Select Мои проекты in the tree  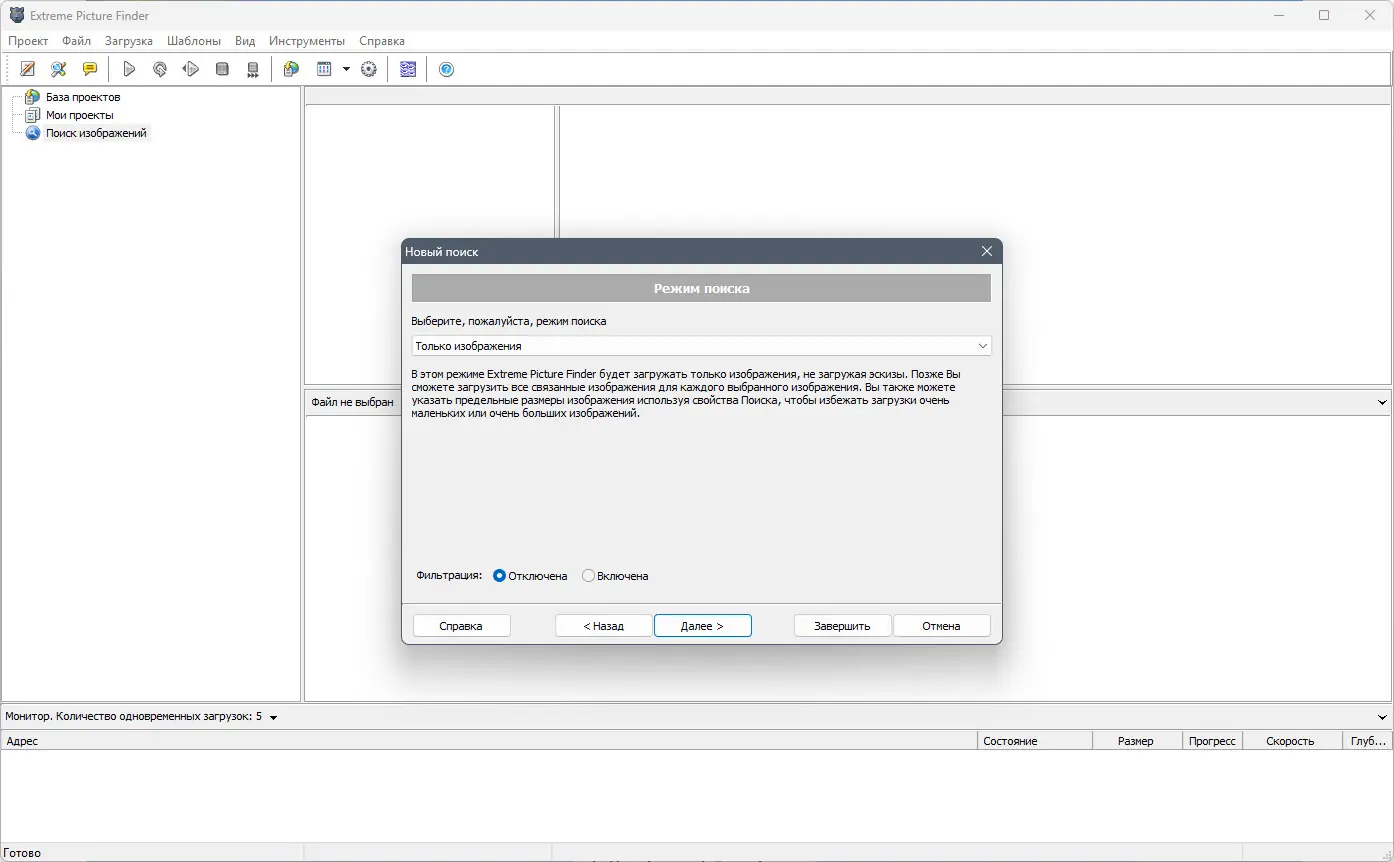(x=80, y=115)
